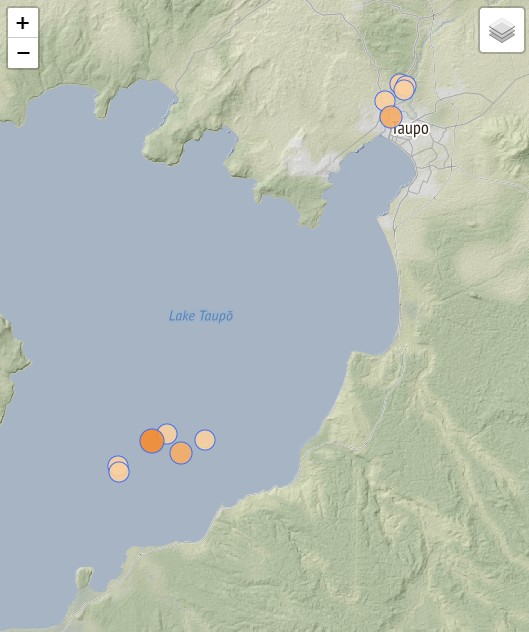Click the medium orange marker southeast of the darkest lake marker
Viewport: 529px width, 632px height.
181,453
